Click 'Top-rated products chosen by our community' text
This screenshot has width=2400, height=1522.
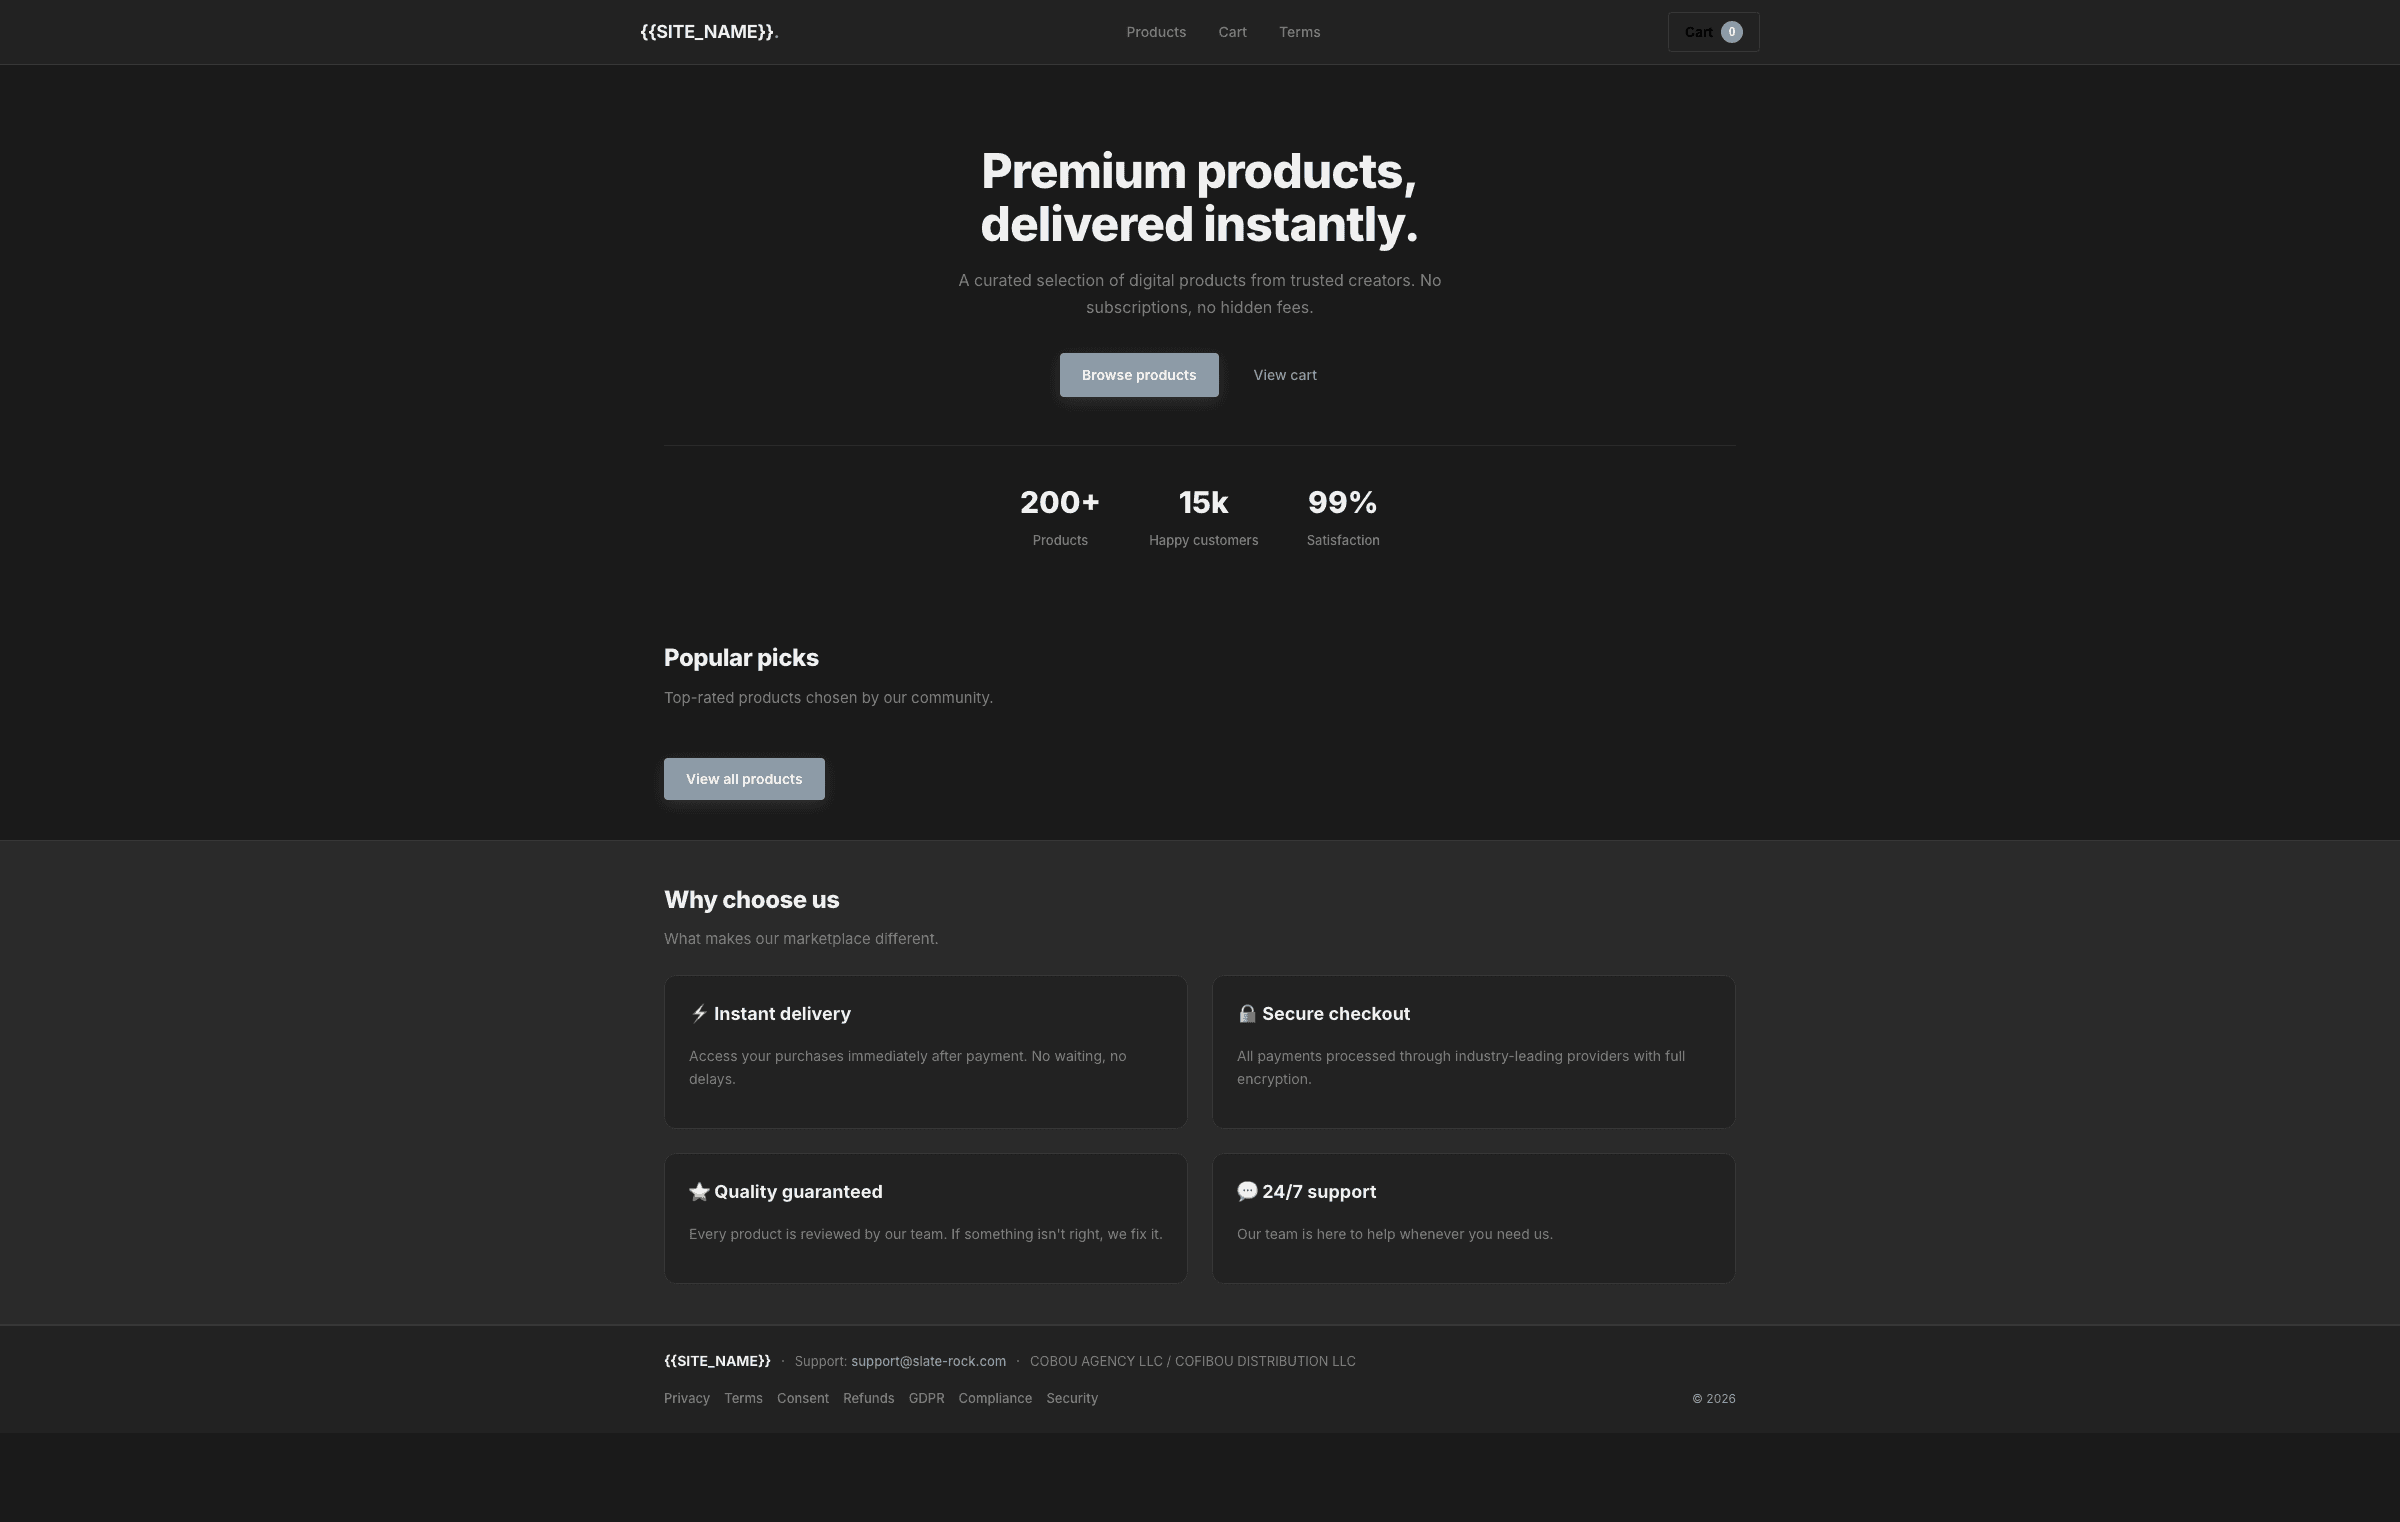(828, 697)
